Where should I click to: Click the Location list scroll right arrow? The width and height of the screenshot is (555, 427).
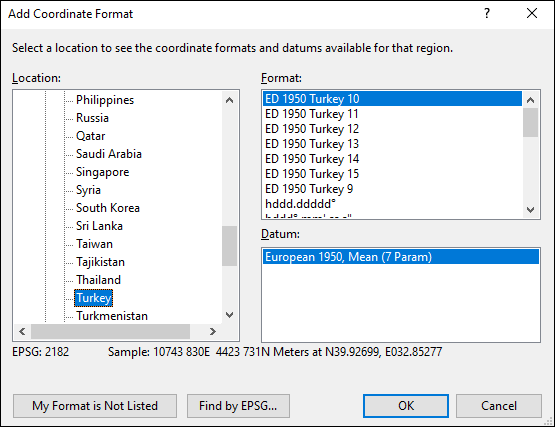pyautogui.click(x=212, y=331)
